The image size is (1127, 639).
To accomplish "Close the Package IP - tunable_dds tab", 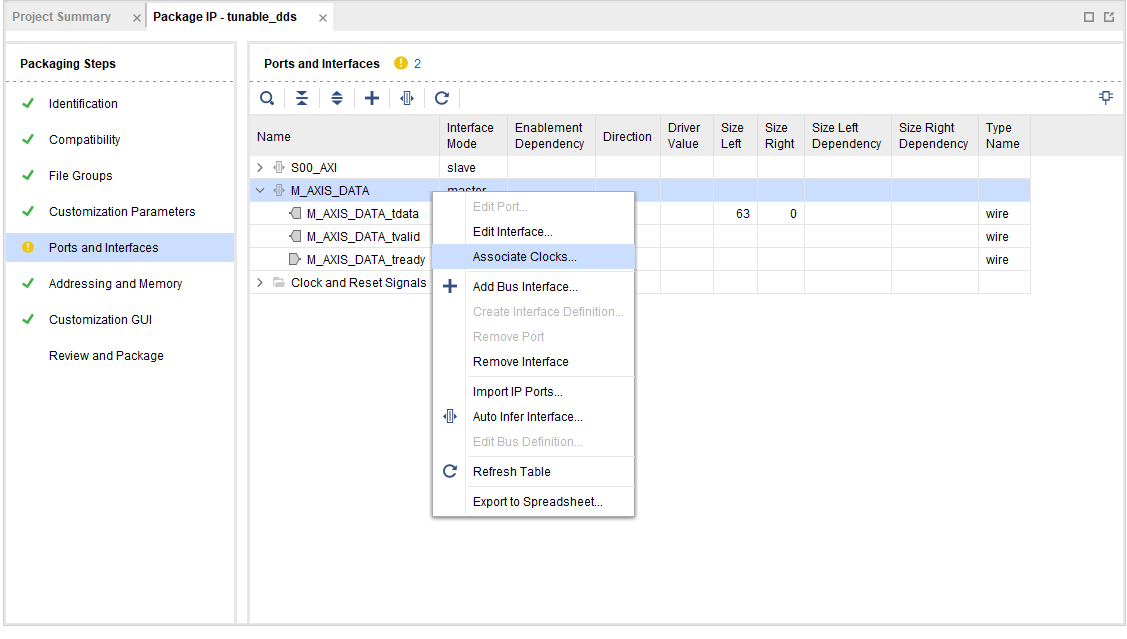I will [323, 18].
